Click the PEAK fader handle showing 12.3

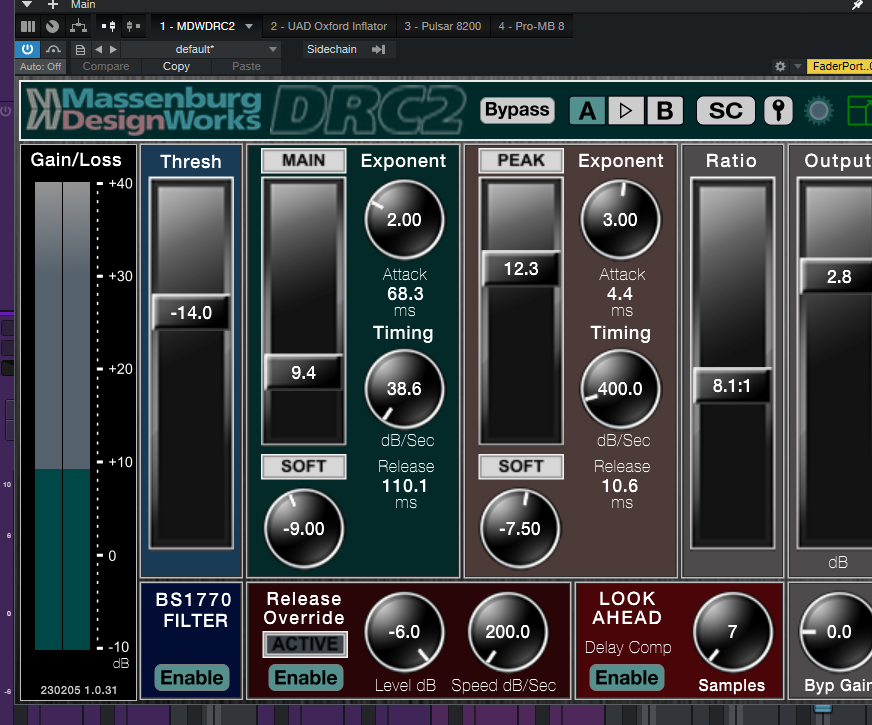click(x=521, y=269)
